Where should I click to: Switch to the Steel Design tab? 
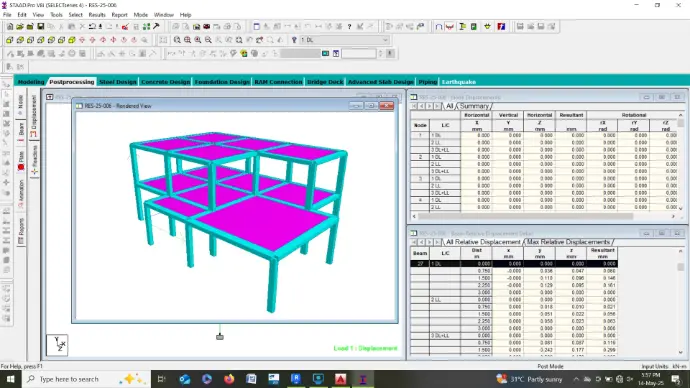(x=117, y=82)
